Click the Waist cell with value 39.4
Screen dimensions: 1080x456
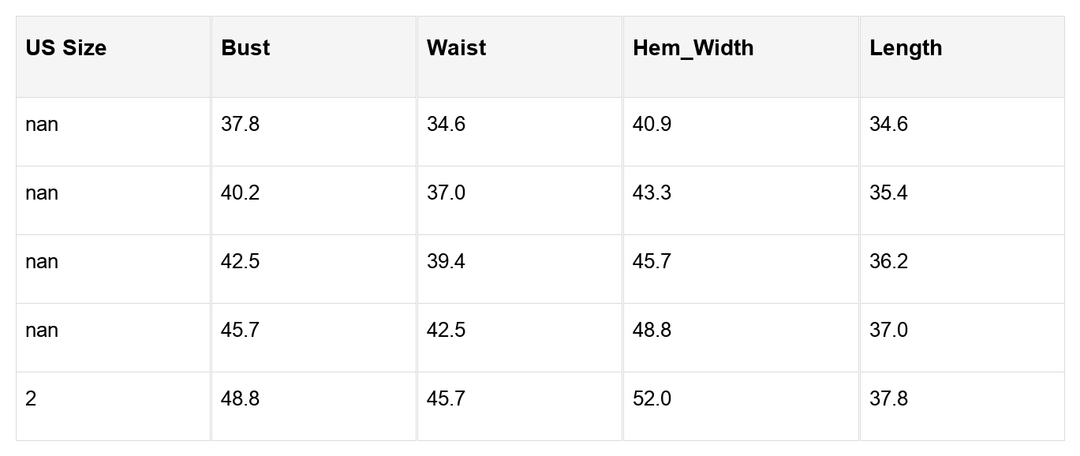click(446, 262)
